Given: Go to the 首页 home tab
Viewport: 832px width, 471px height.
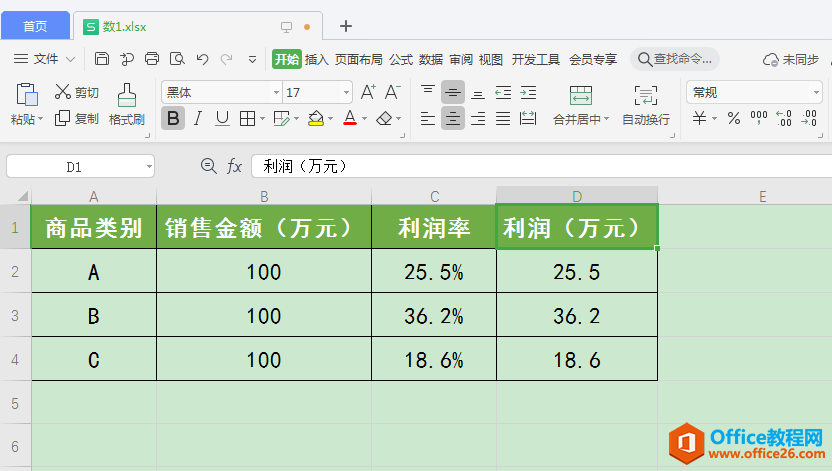Looking at the screenshot, I should pos(35,26).
